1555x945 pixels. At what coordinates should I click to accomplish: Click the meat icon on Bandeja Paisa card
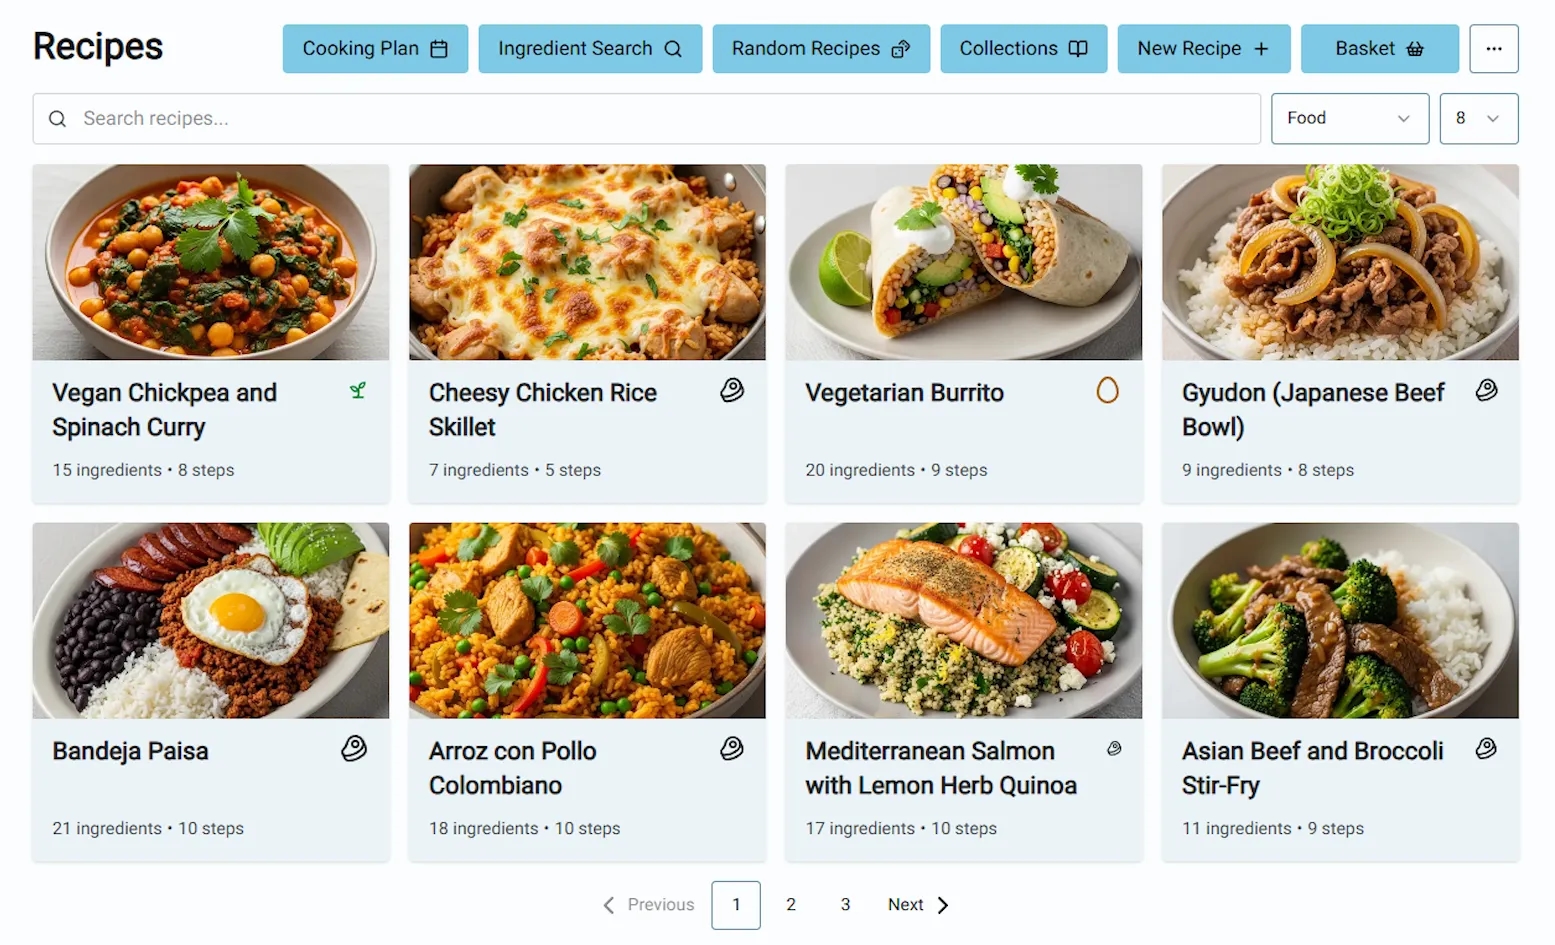[x=354, y=748]
